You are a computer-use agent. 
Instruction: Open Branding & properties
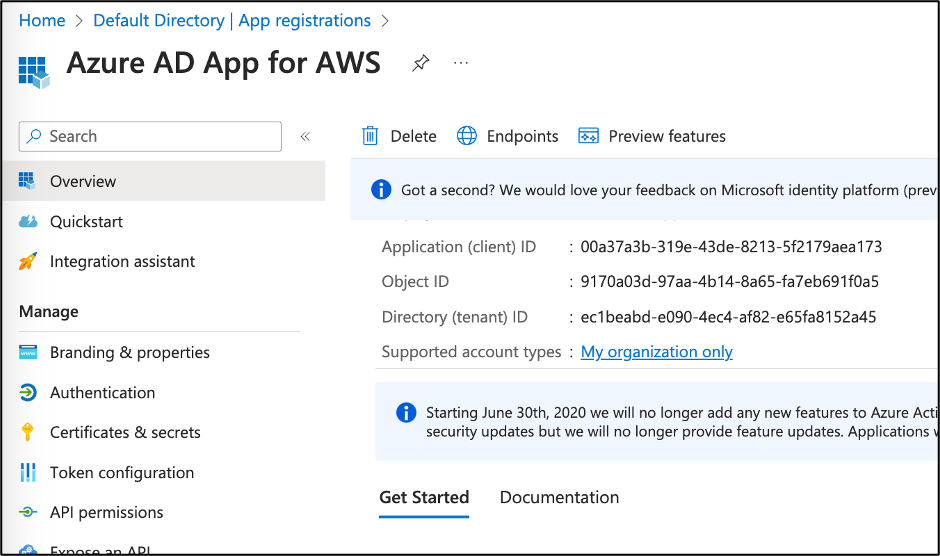click(130, 353)
